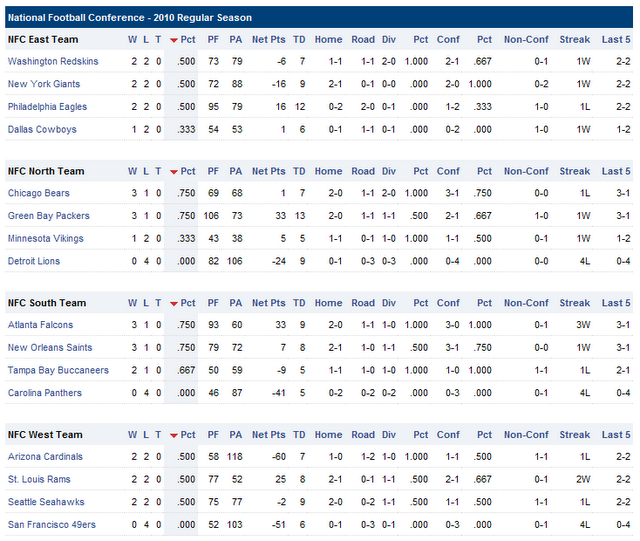Select the San Francisco 49ers link
The image size is (640, 541).
[x=51, y=525]
